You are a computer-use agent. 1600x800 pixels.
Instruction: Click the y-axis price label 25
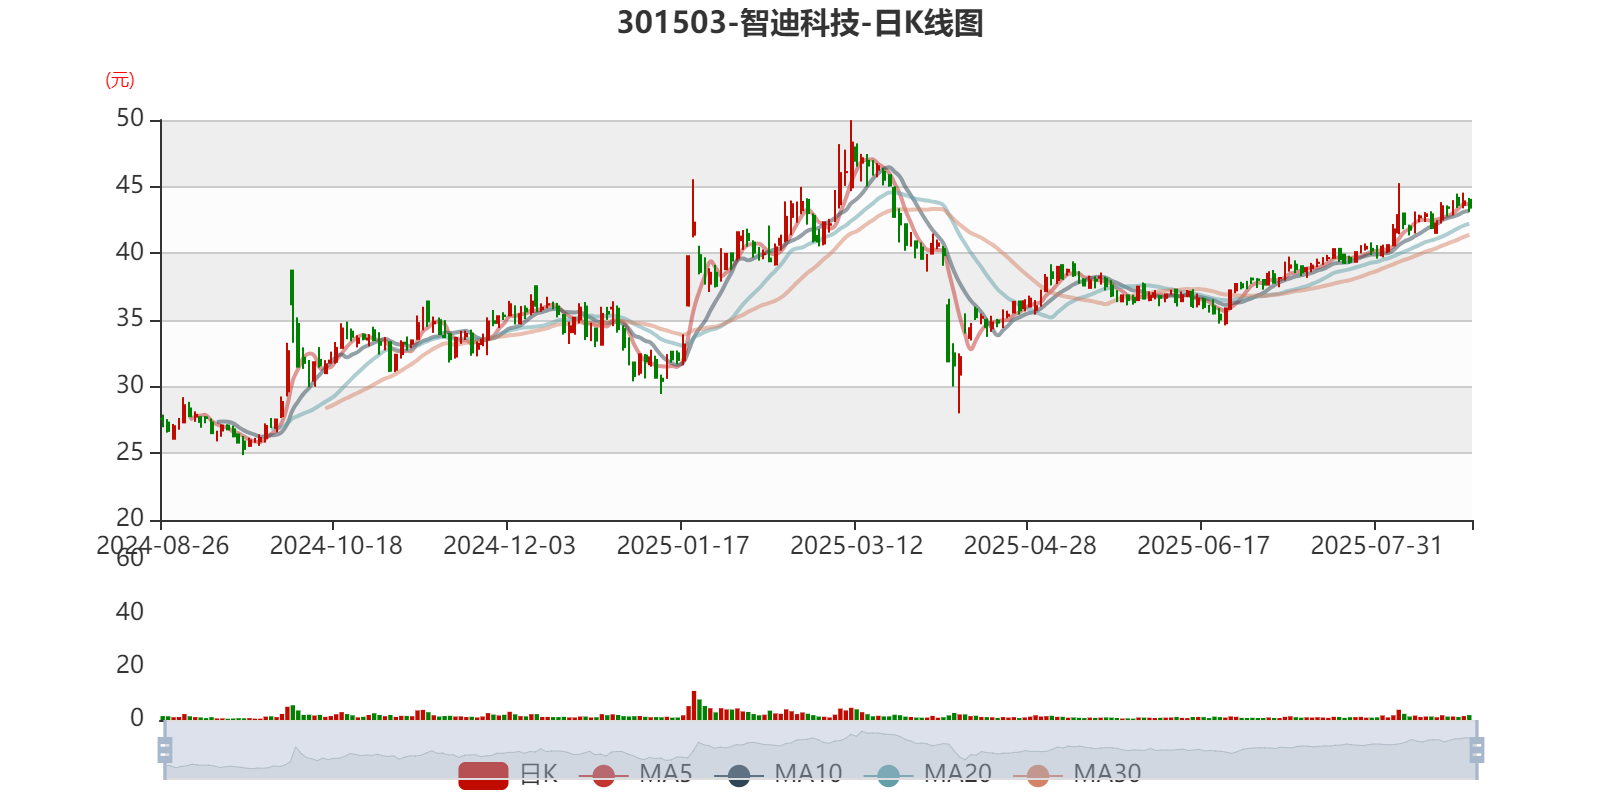click(130, 452)
